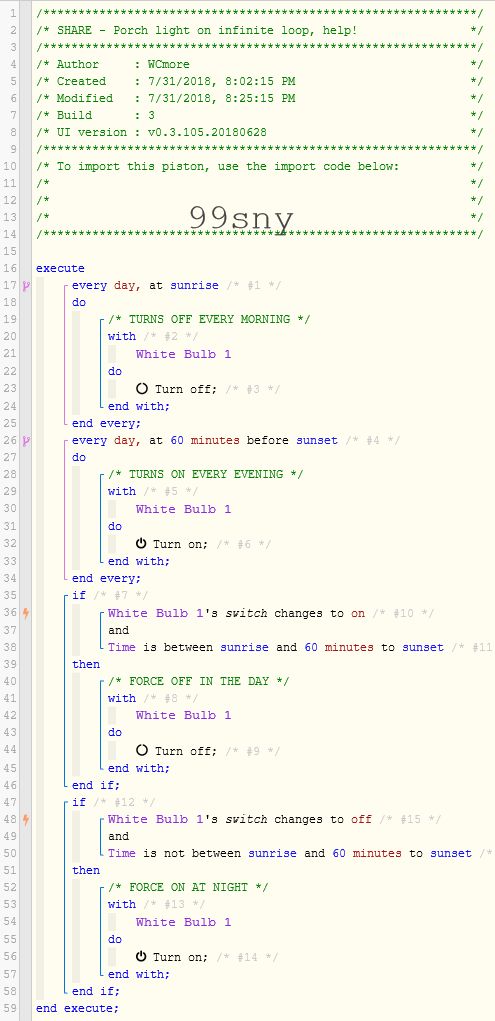The height and width of the screenshot is (1021, 495).
Task: Click import code '99sny' in the header
Action: pyautogui.click(x=241, y=219)
